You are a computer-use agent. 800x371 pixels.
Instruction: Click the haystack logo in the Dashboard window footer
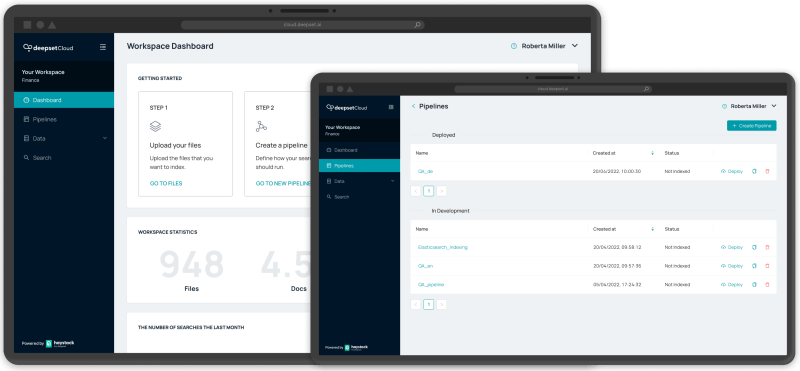point(60,343)
